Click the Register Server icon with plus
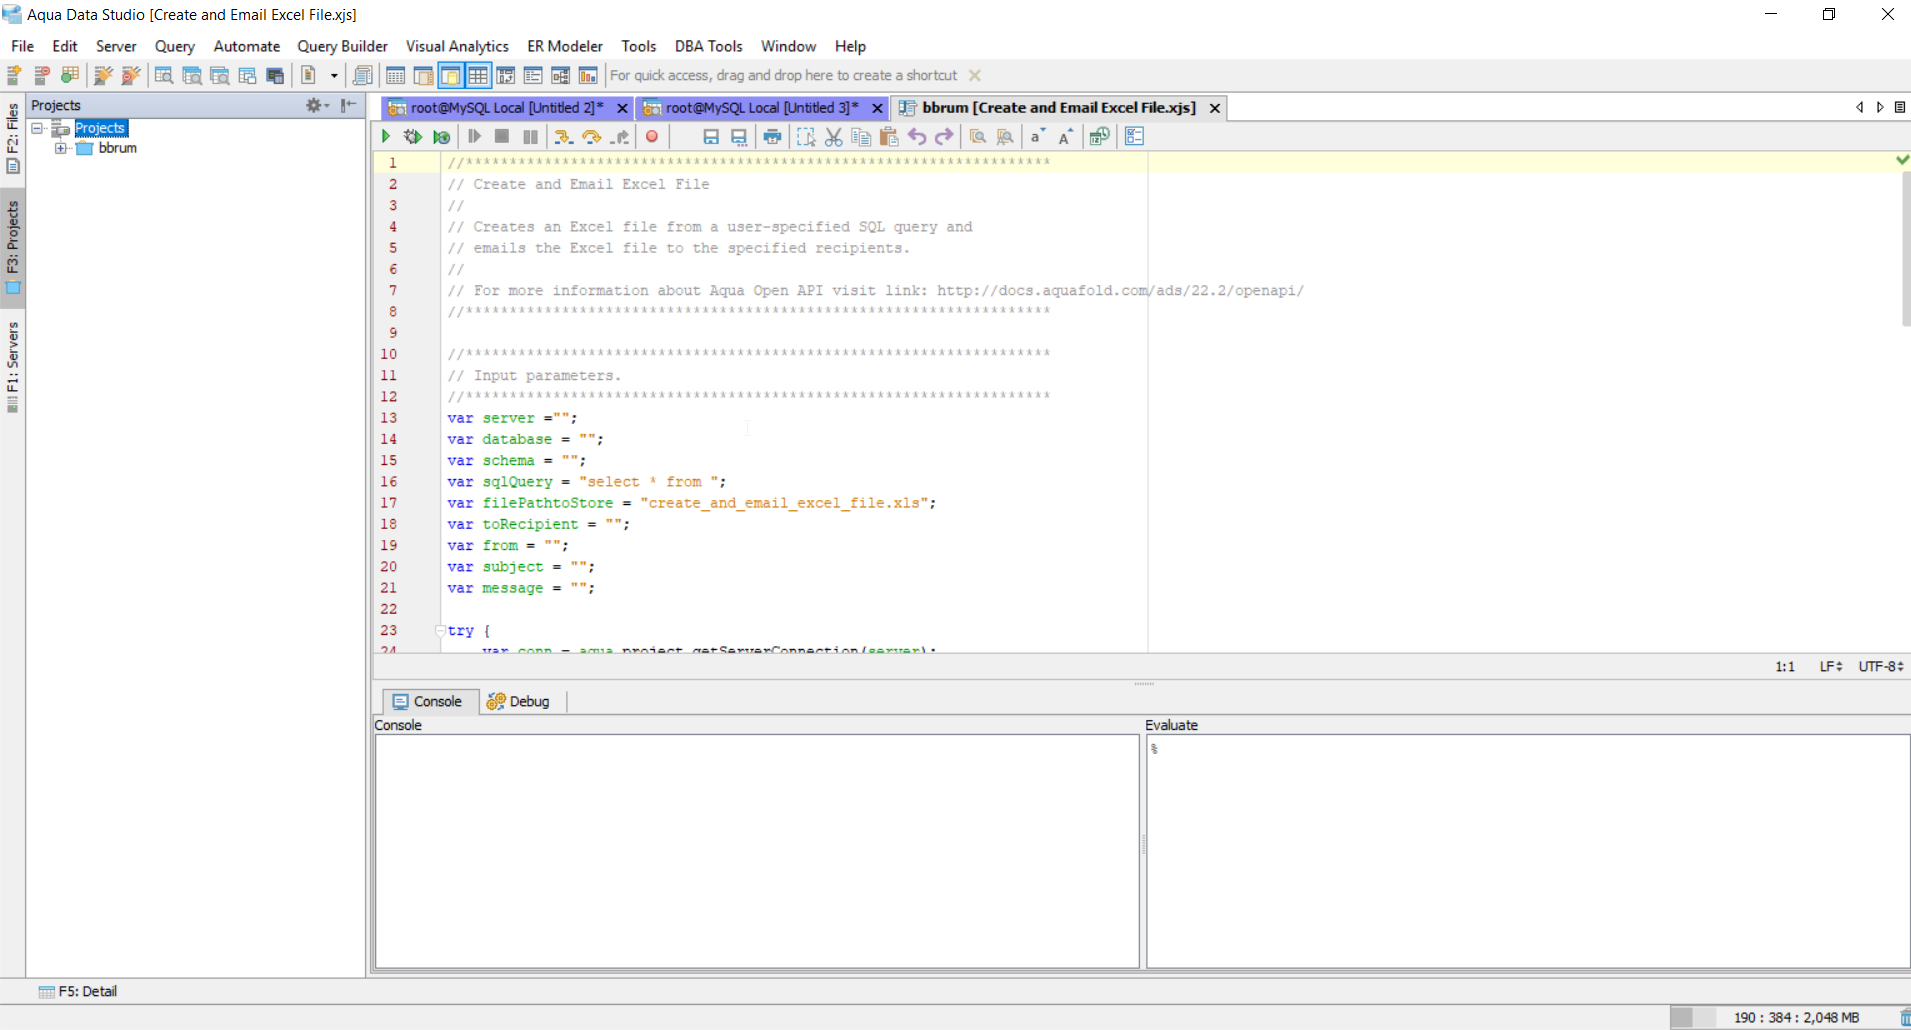Image resolution: width=1911 pixels, height=1030 pixels. click(15, 76)
